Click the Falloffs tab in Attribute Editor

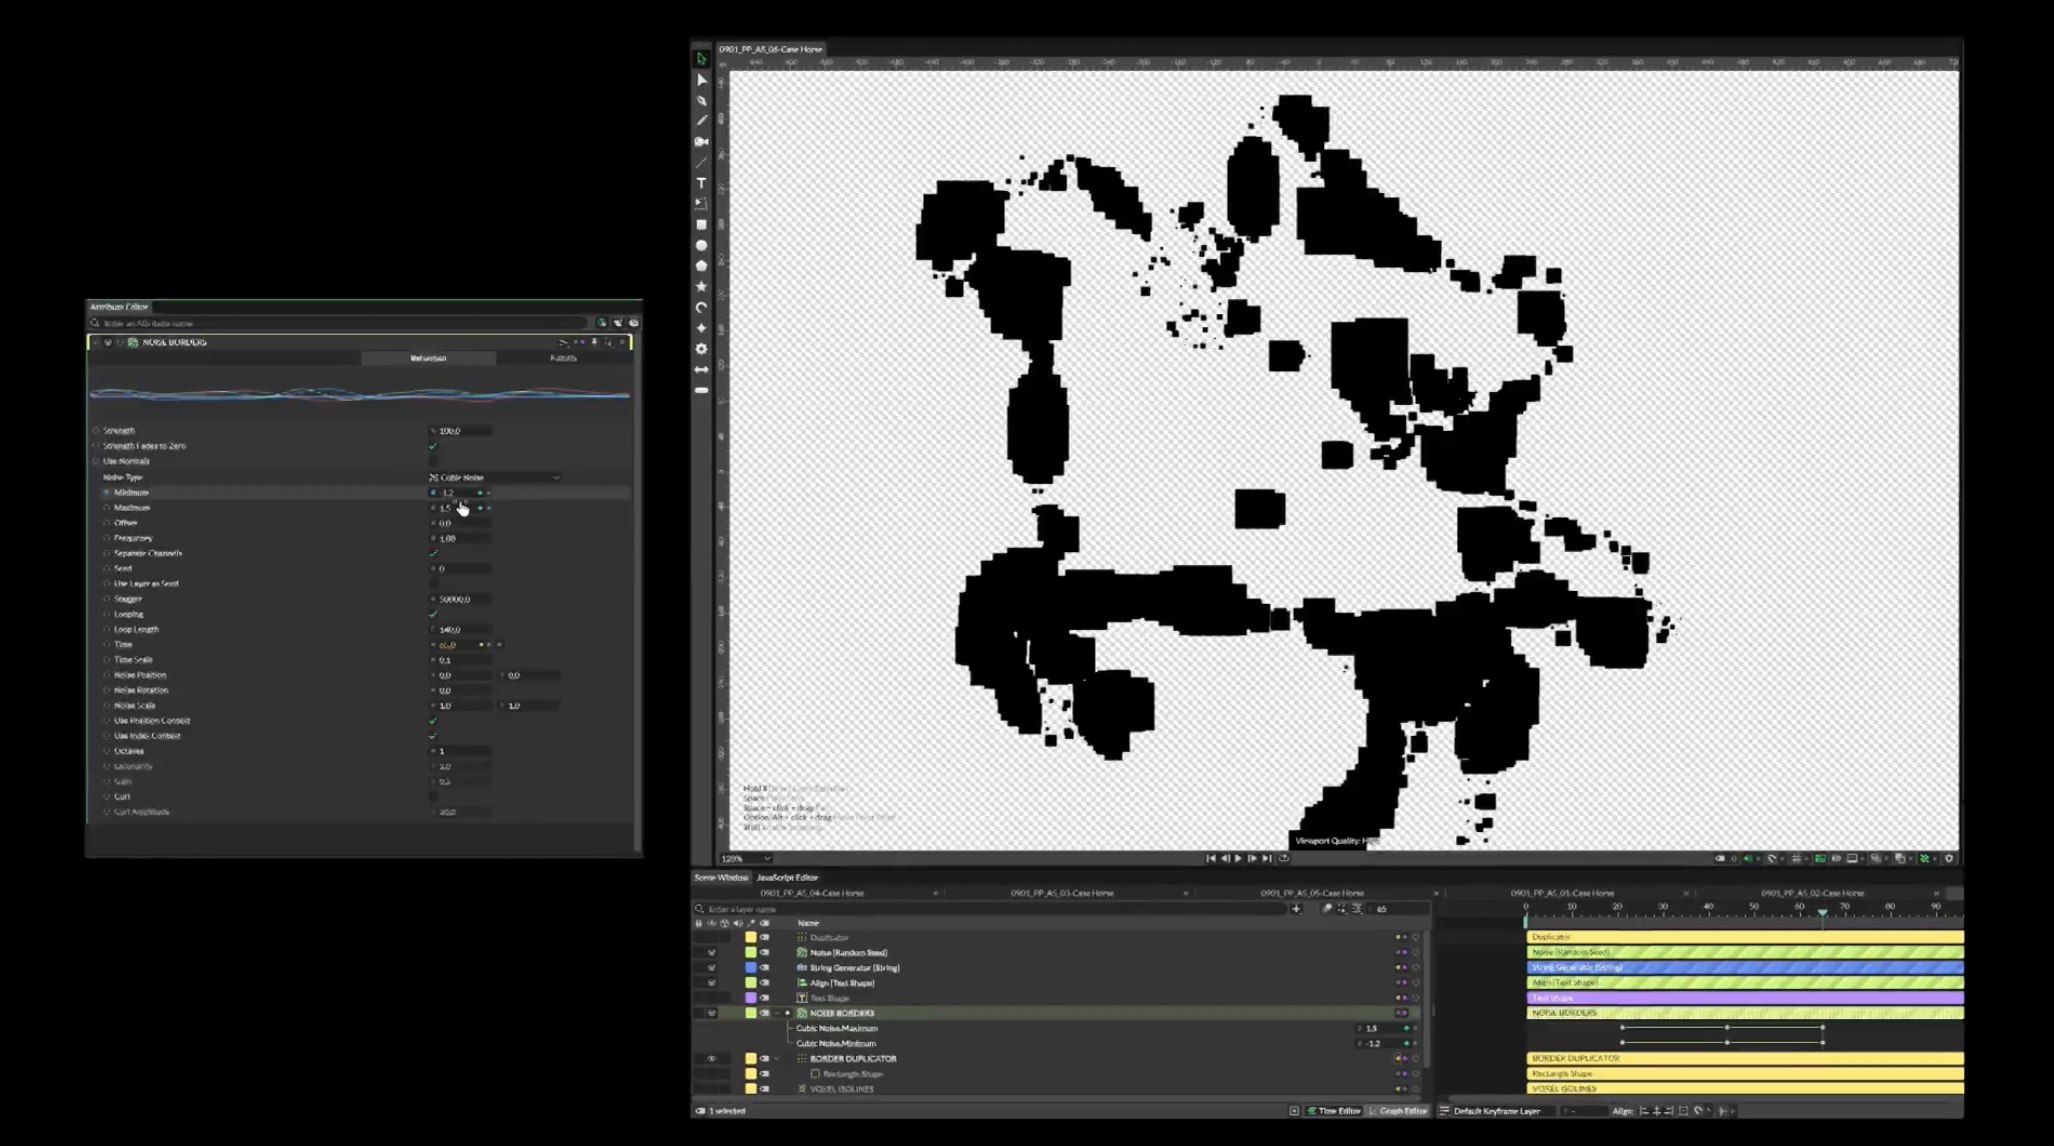[x=563, y=358]
